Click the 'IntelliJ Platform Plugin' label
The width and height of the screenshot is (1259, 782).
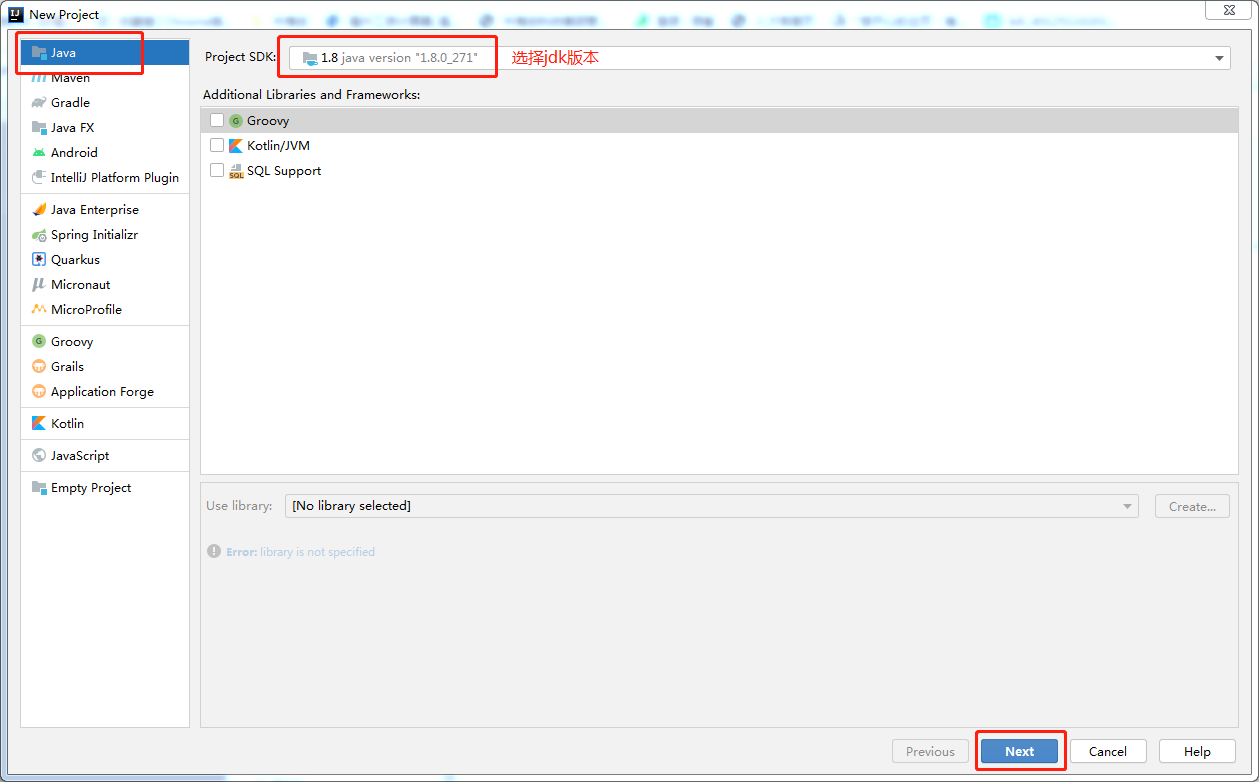click(x=115, y=178)
